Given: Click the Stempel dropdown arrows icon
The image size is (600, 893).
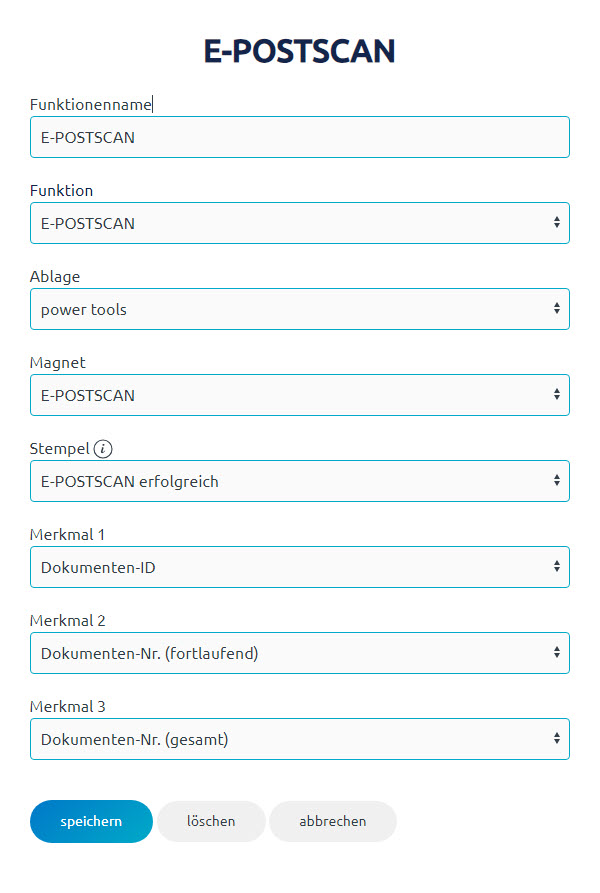Looking at the screenshot, I should click(x=557, y=480).
